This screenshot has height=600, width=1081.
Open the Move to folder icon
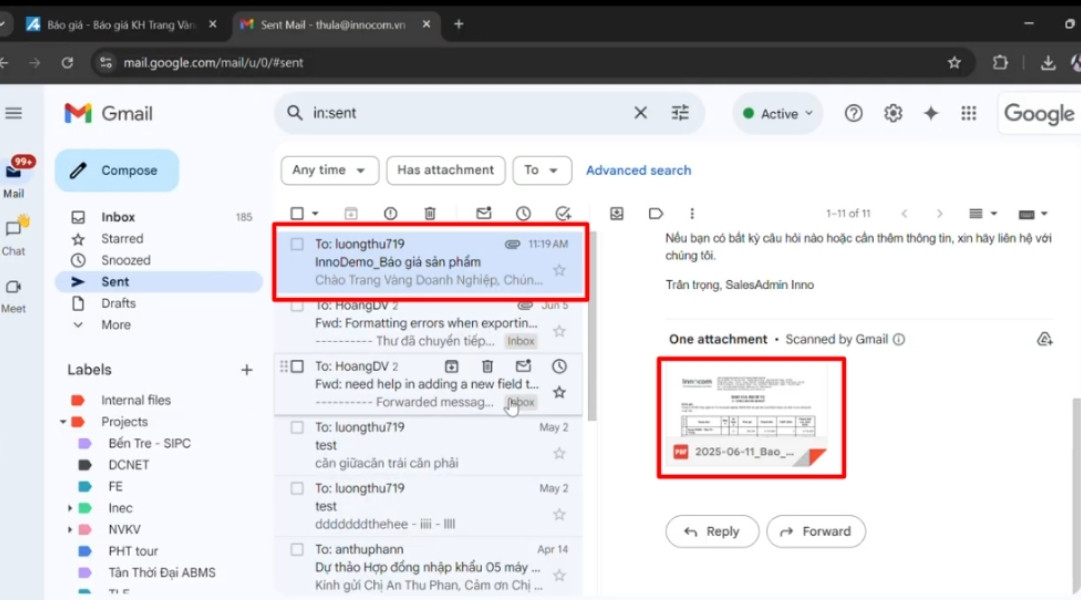coord(615,213)
